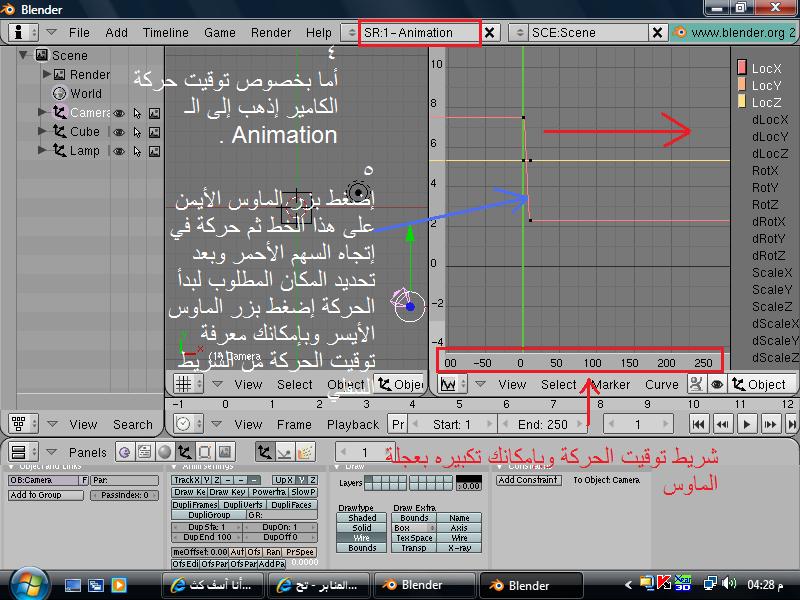The image size is (800, 600).
Task: Click the icon left of the eye in the IPO header
Action: tap(696, 384)
